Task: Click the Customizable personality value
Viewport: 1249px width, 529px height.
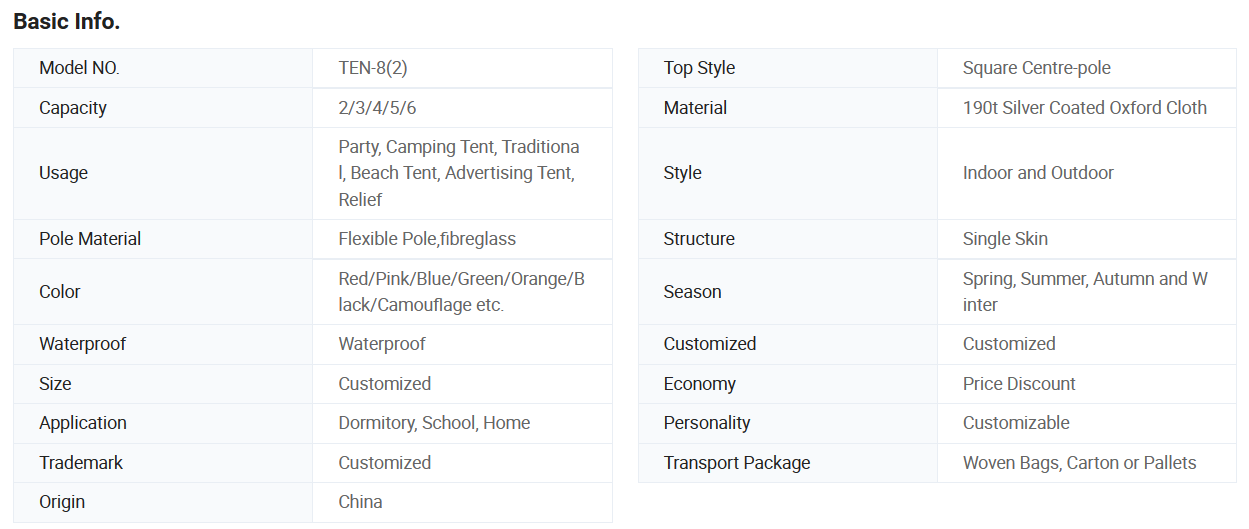Action: [1015, 423]
